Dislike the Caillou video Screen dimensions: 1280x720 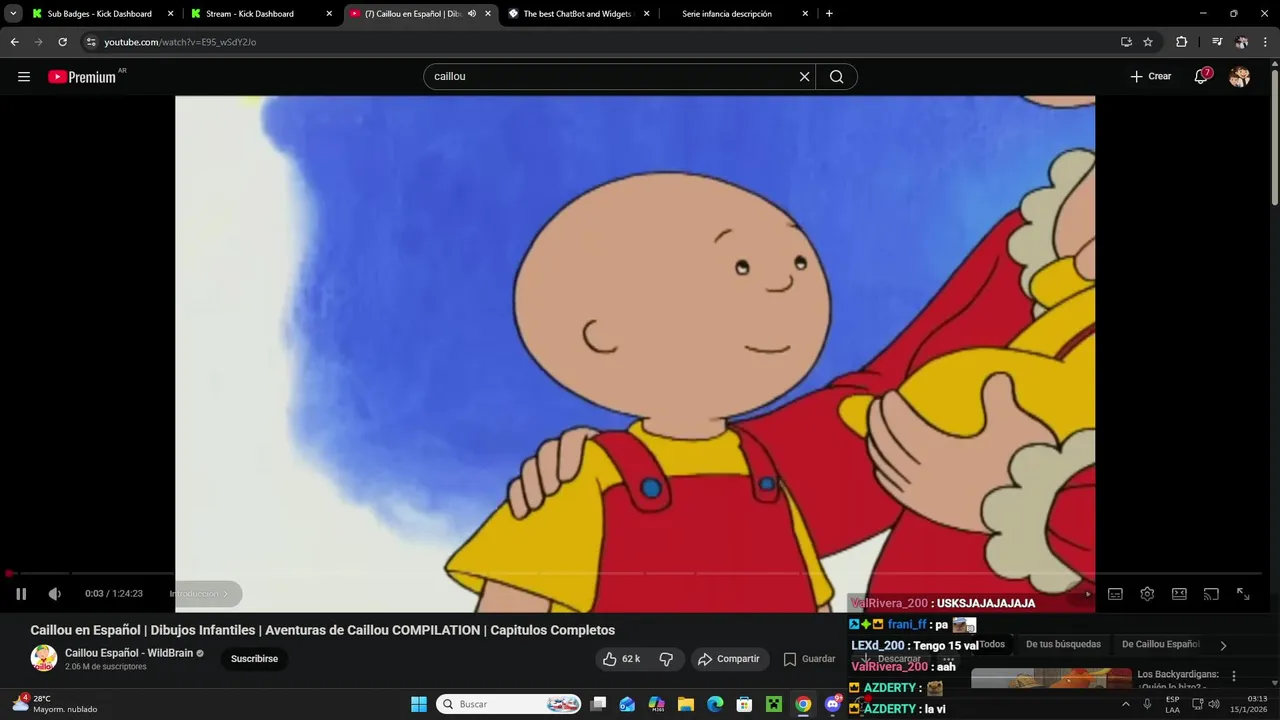[666, 659]
